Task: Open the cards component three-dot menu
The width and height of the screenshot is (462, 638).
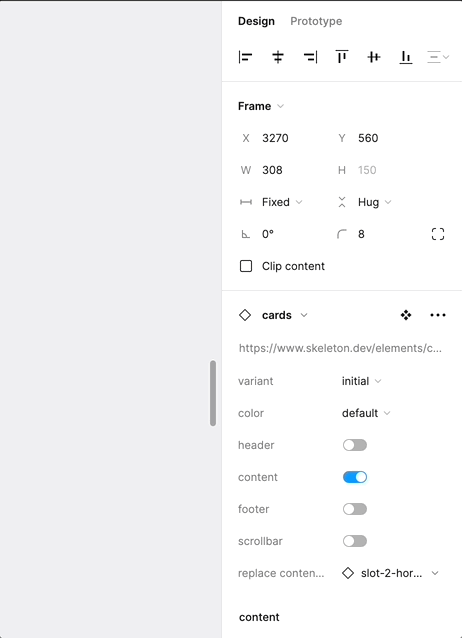Action: (x=438, y=315)
